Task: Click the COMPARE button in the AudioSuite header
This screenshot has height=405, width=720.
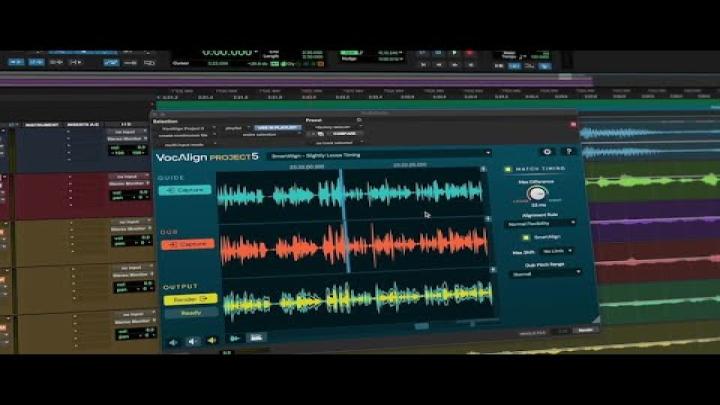Action: [x=344, y=134]
